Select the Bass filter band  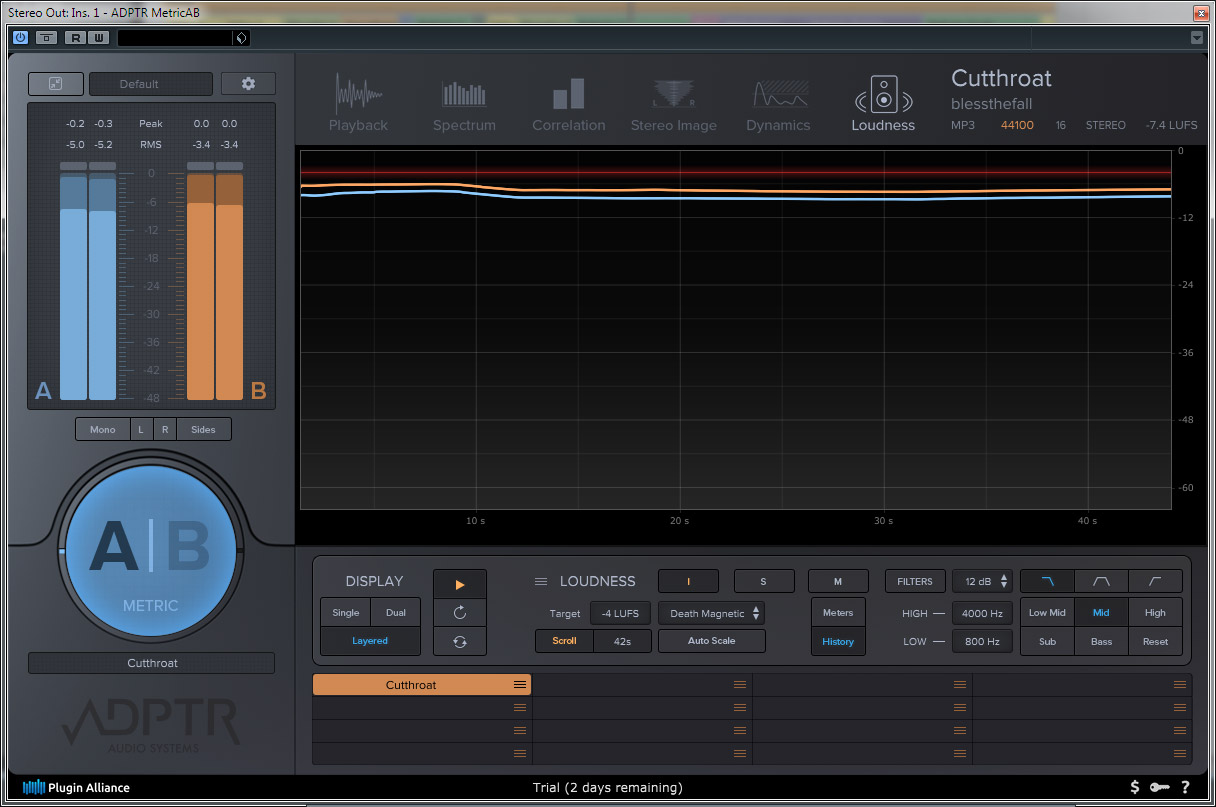[1101, 642]
